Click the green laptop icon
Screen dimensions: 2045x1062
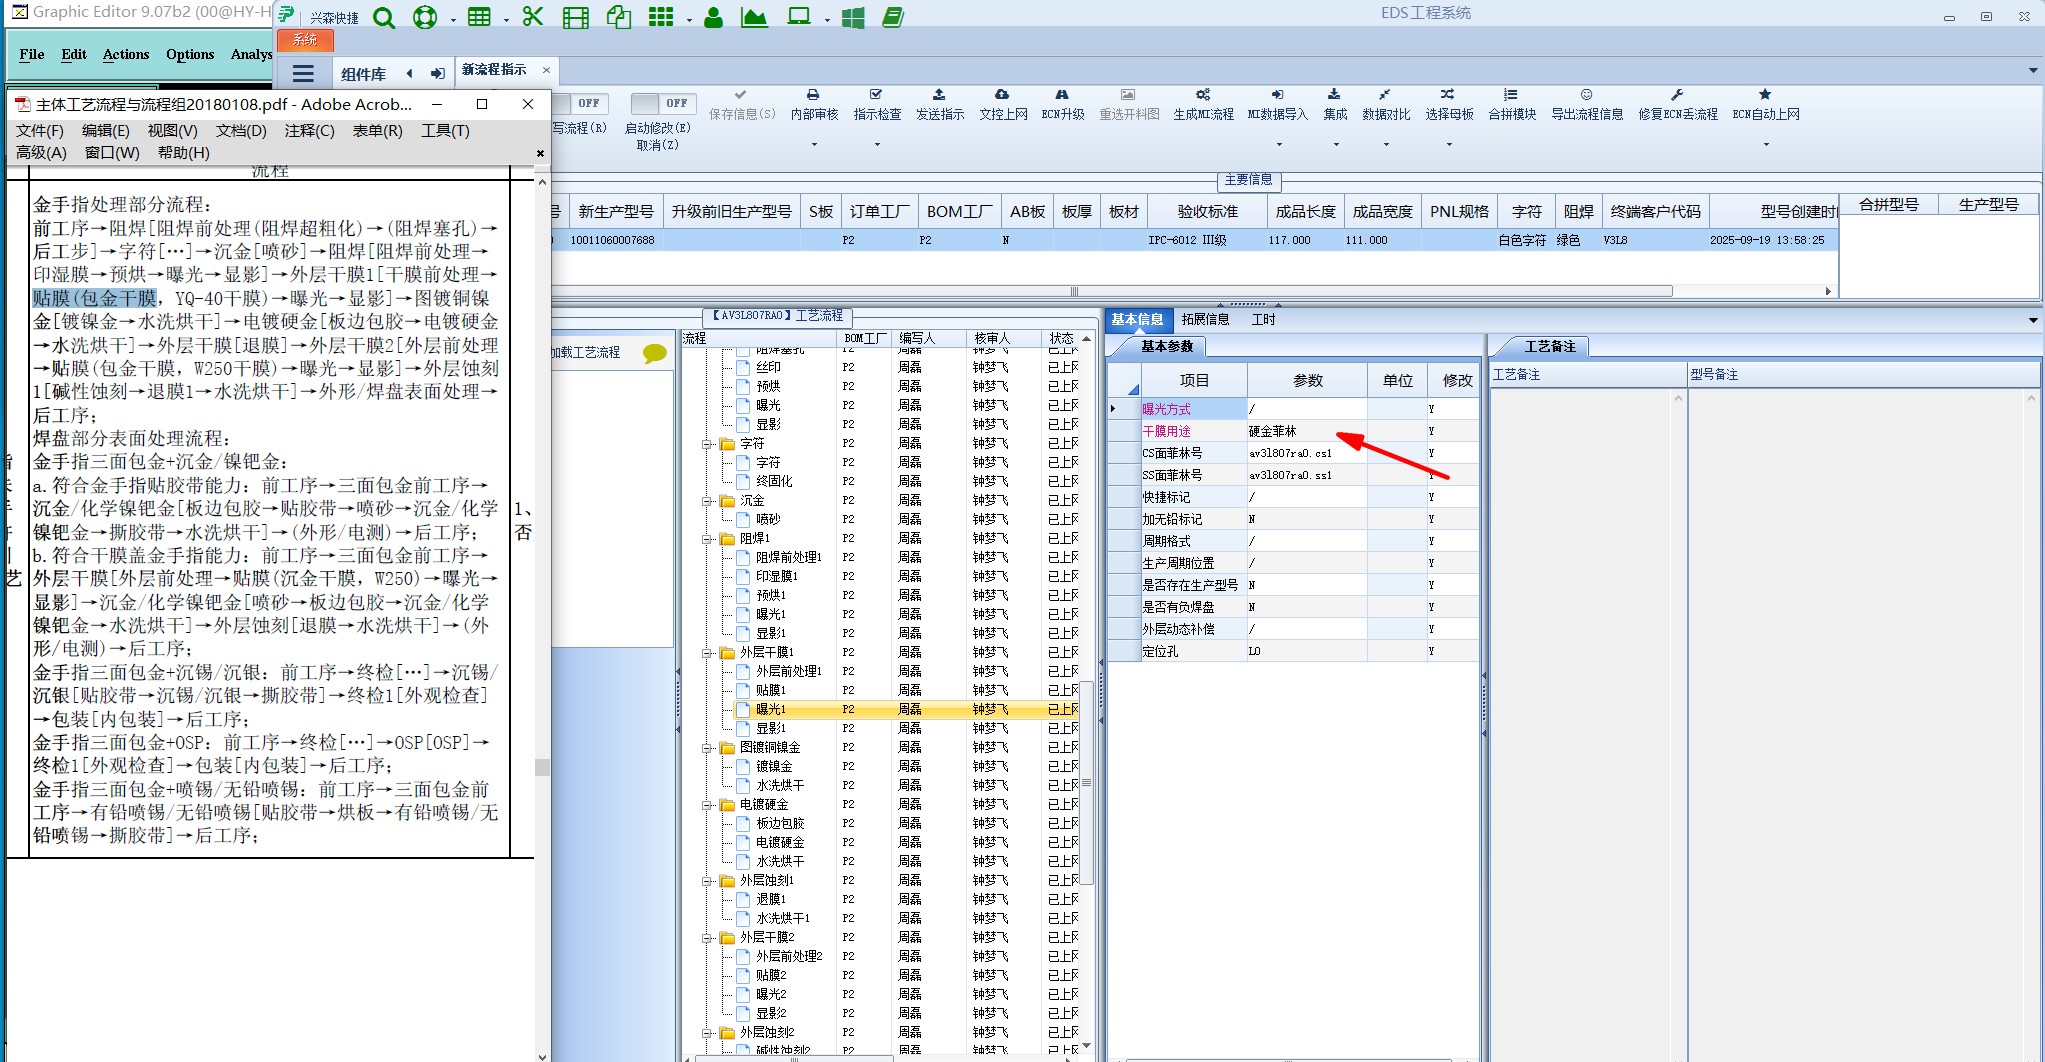tap(799, 17)
